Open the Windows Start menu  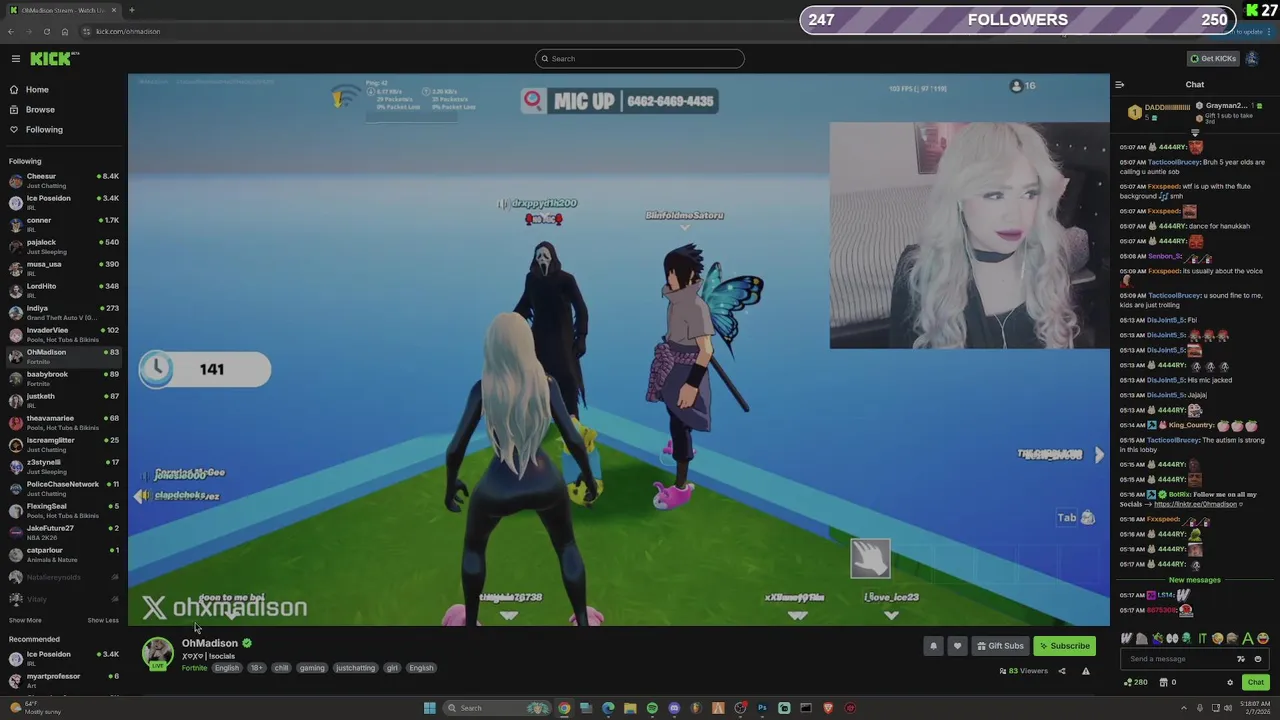pyautogui.click(x=430, y=708)
